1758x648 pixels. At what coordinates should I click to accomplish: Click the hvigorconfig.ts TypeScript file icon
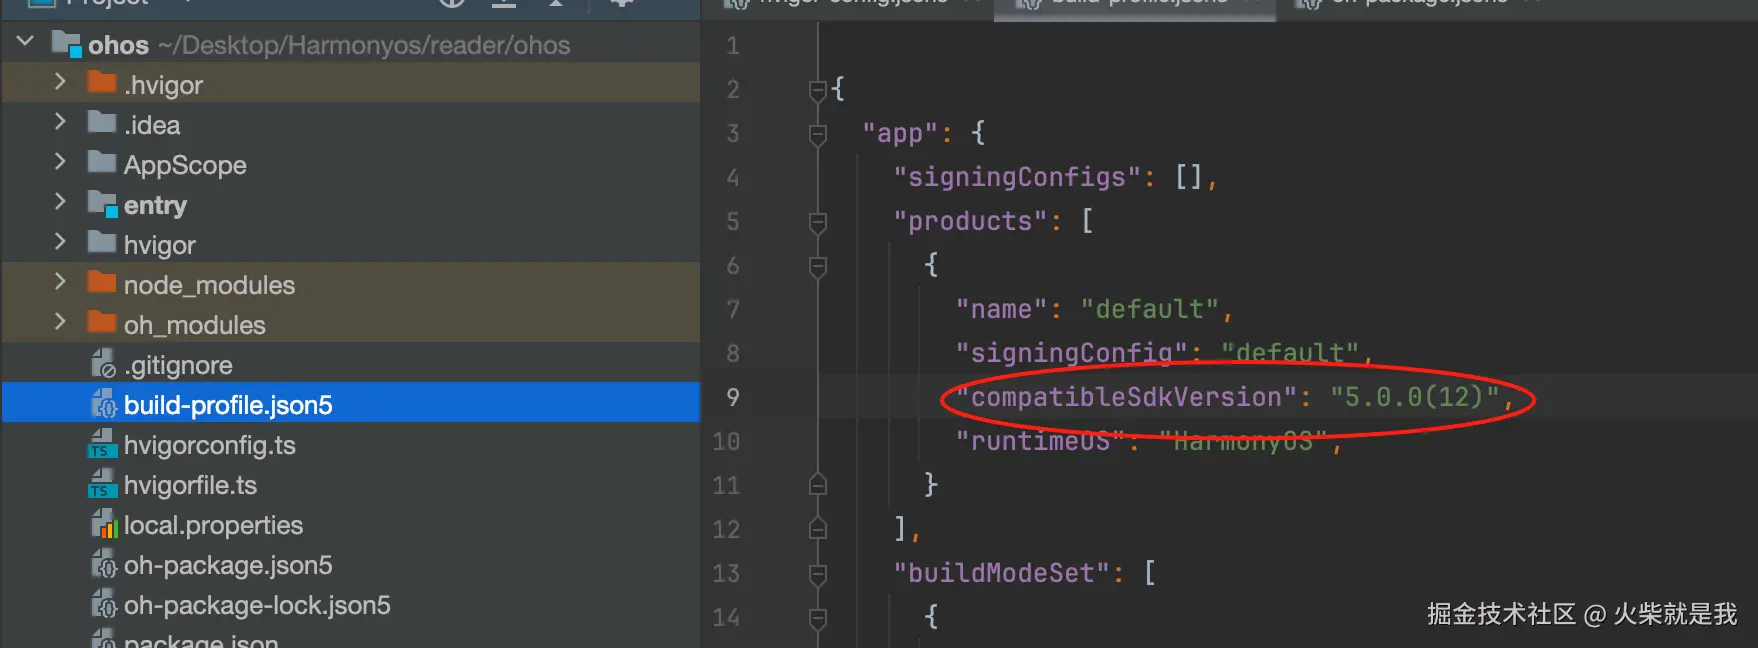click(102, 444)
